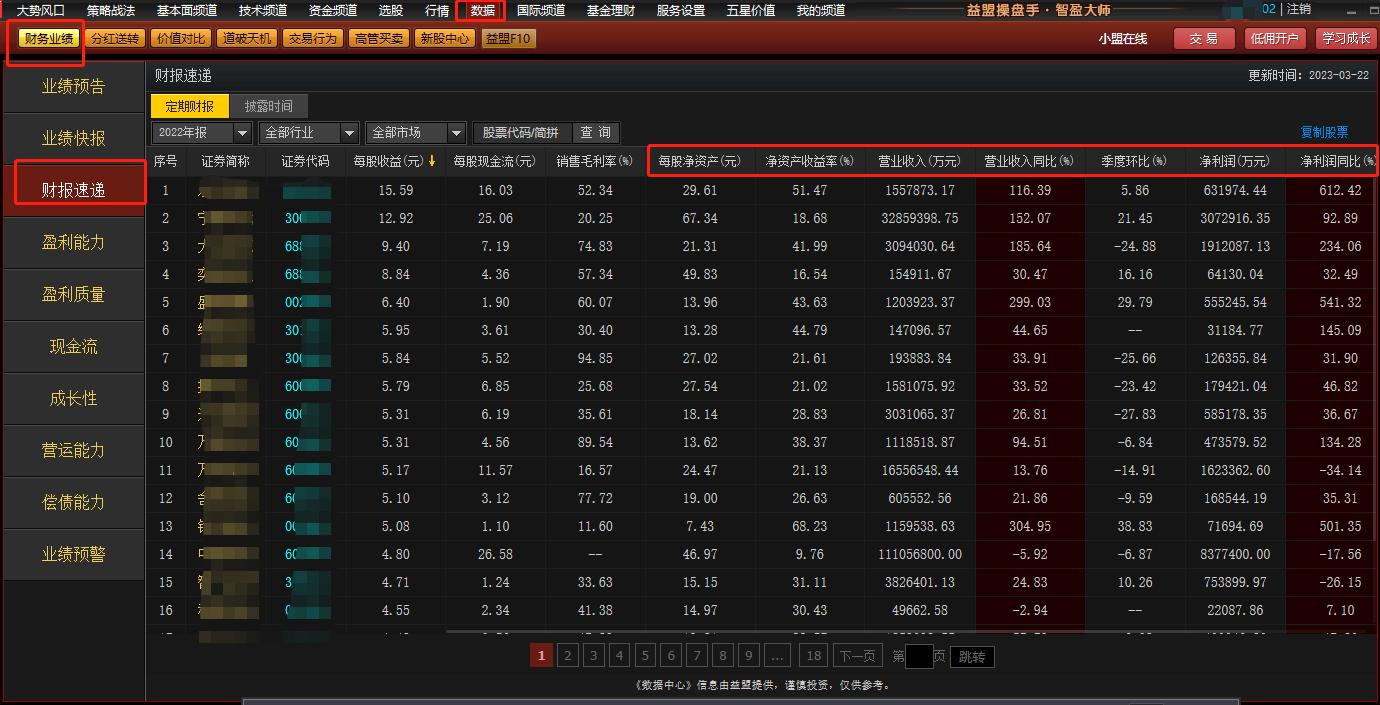View 高管买卖 executive trading data

point(380,37)
